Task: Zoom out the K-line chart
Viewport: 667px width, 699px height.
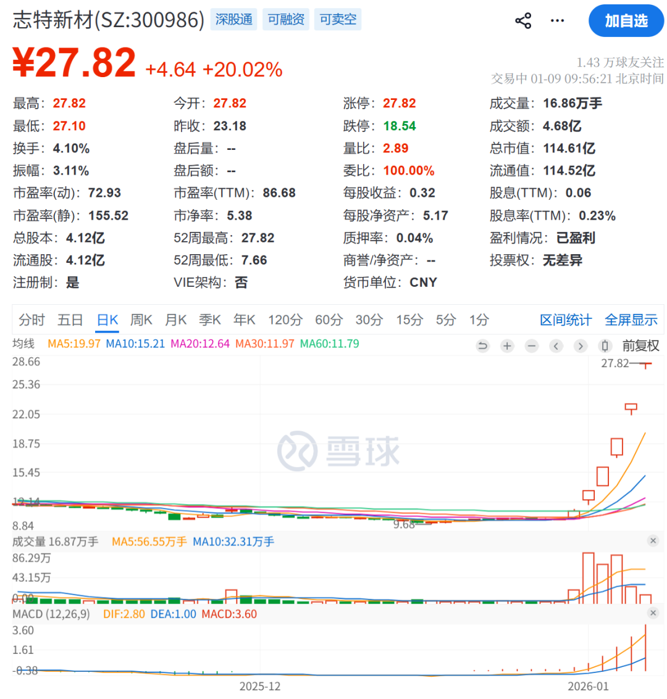Action: coord(532,346)
